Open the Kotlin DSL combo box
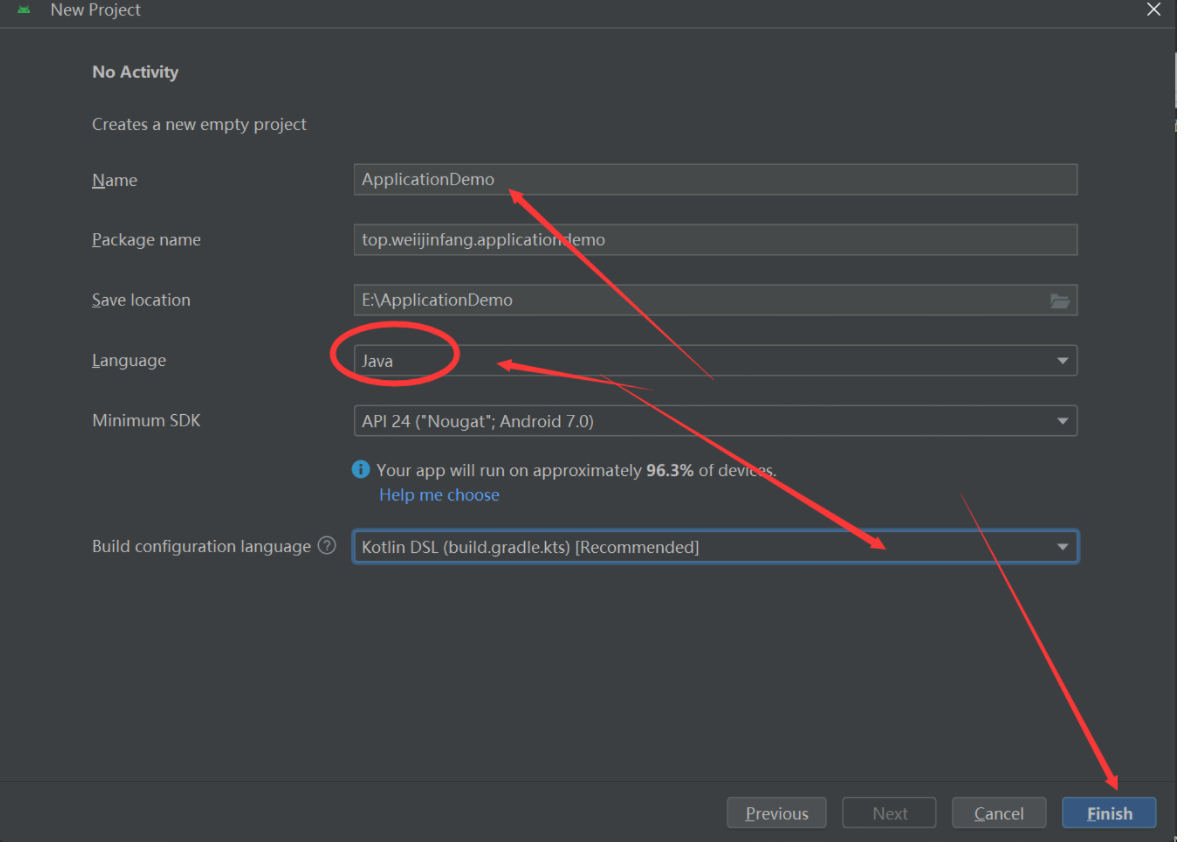1185x842 pixels. pos(715,546)
